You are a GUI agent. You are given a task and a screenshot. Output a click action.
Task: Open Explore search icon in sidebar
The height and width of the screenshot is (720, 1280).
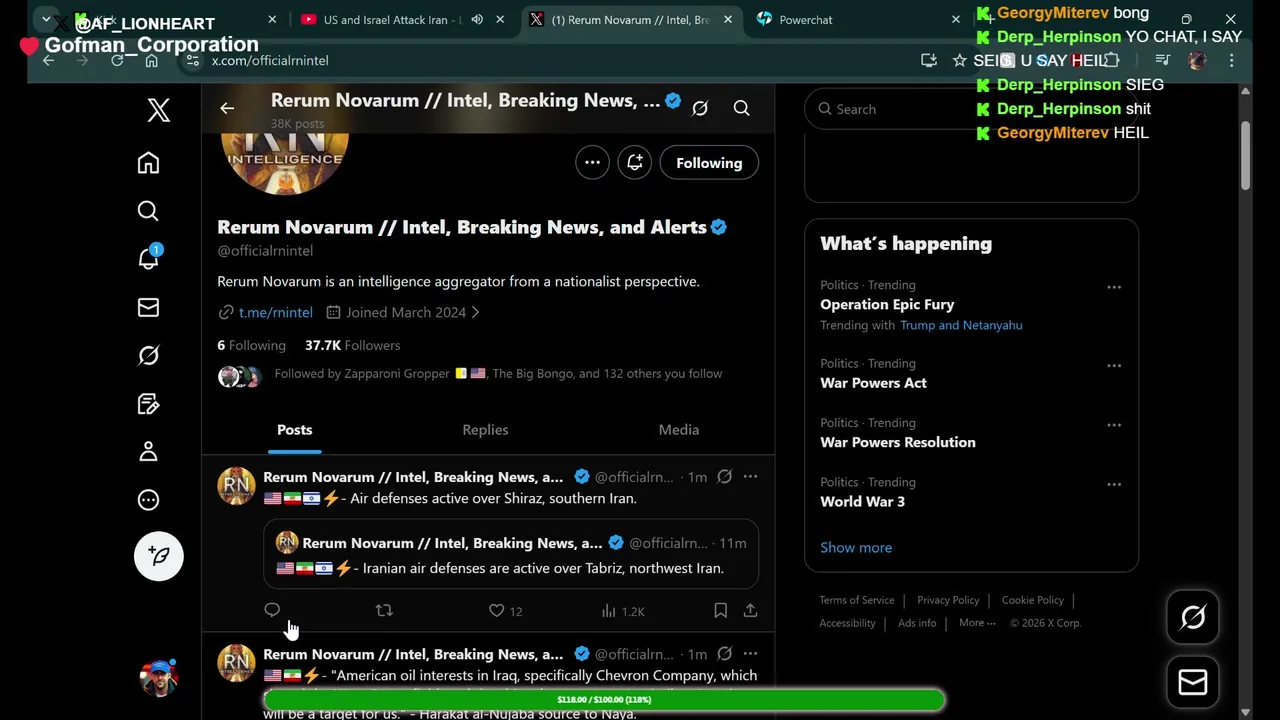pyautogui.click(x=148, y=211)
